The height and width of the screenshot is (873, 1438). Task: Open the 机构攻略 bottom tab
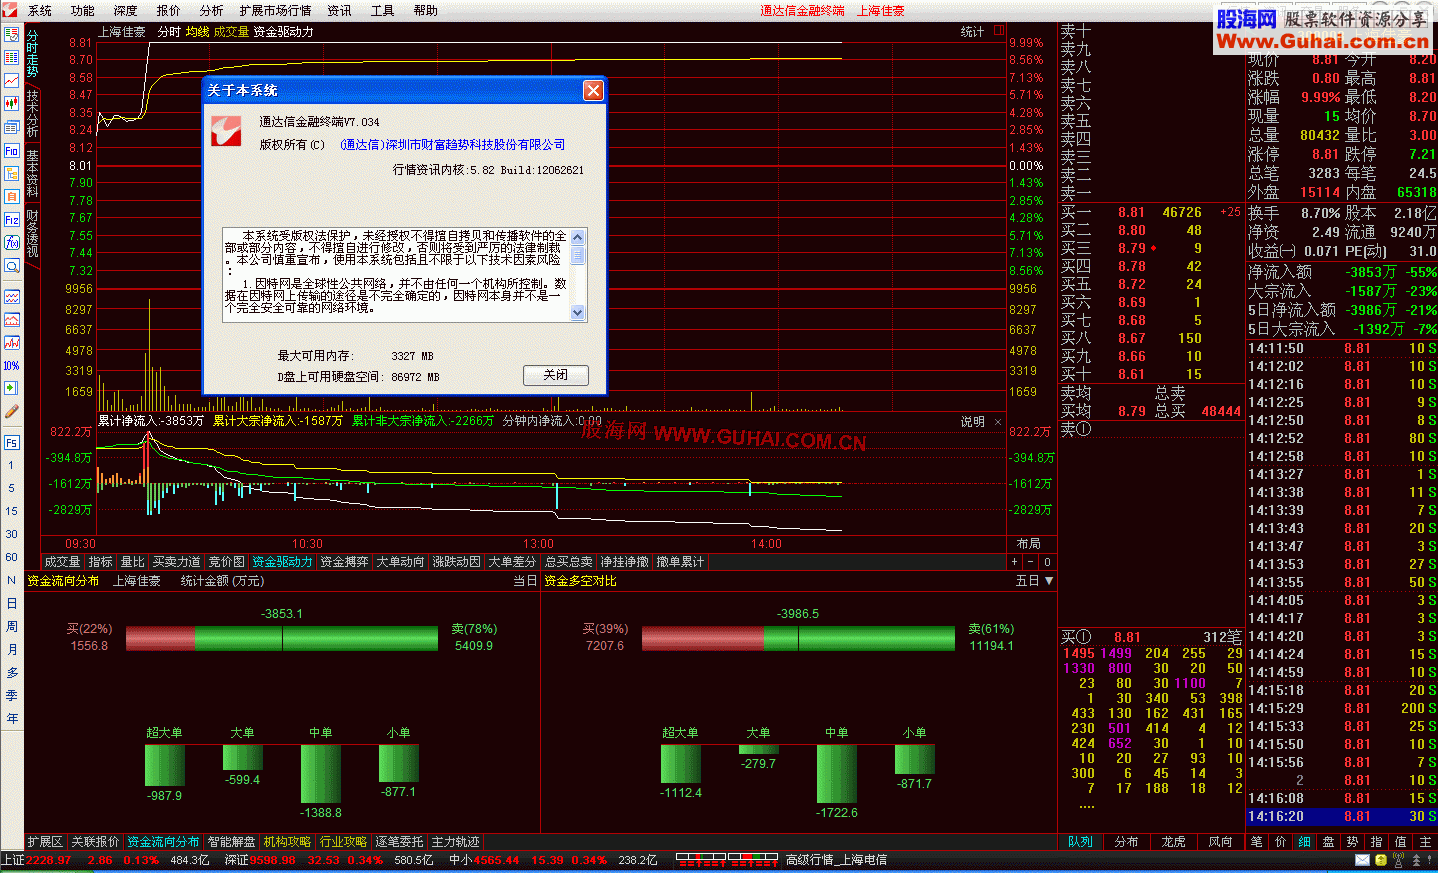[x=287, y=842]
